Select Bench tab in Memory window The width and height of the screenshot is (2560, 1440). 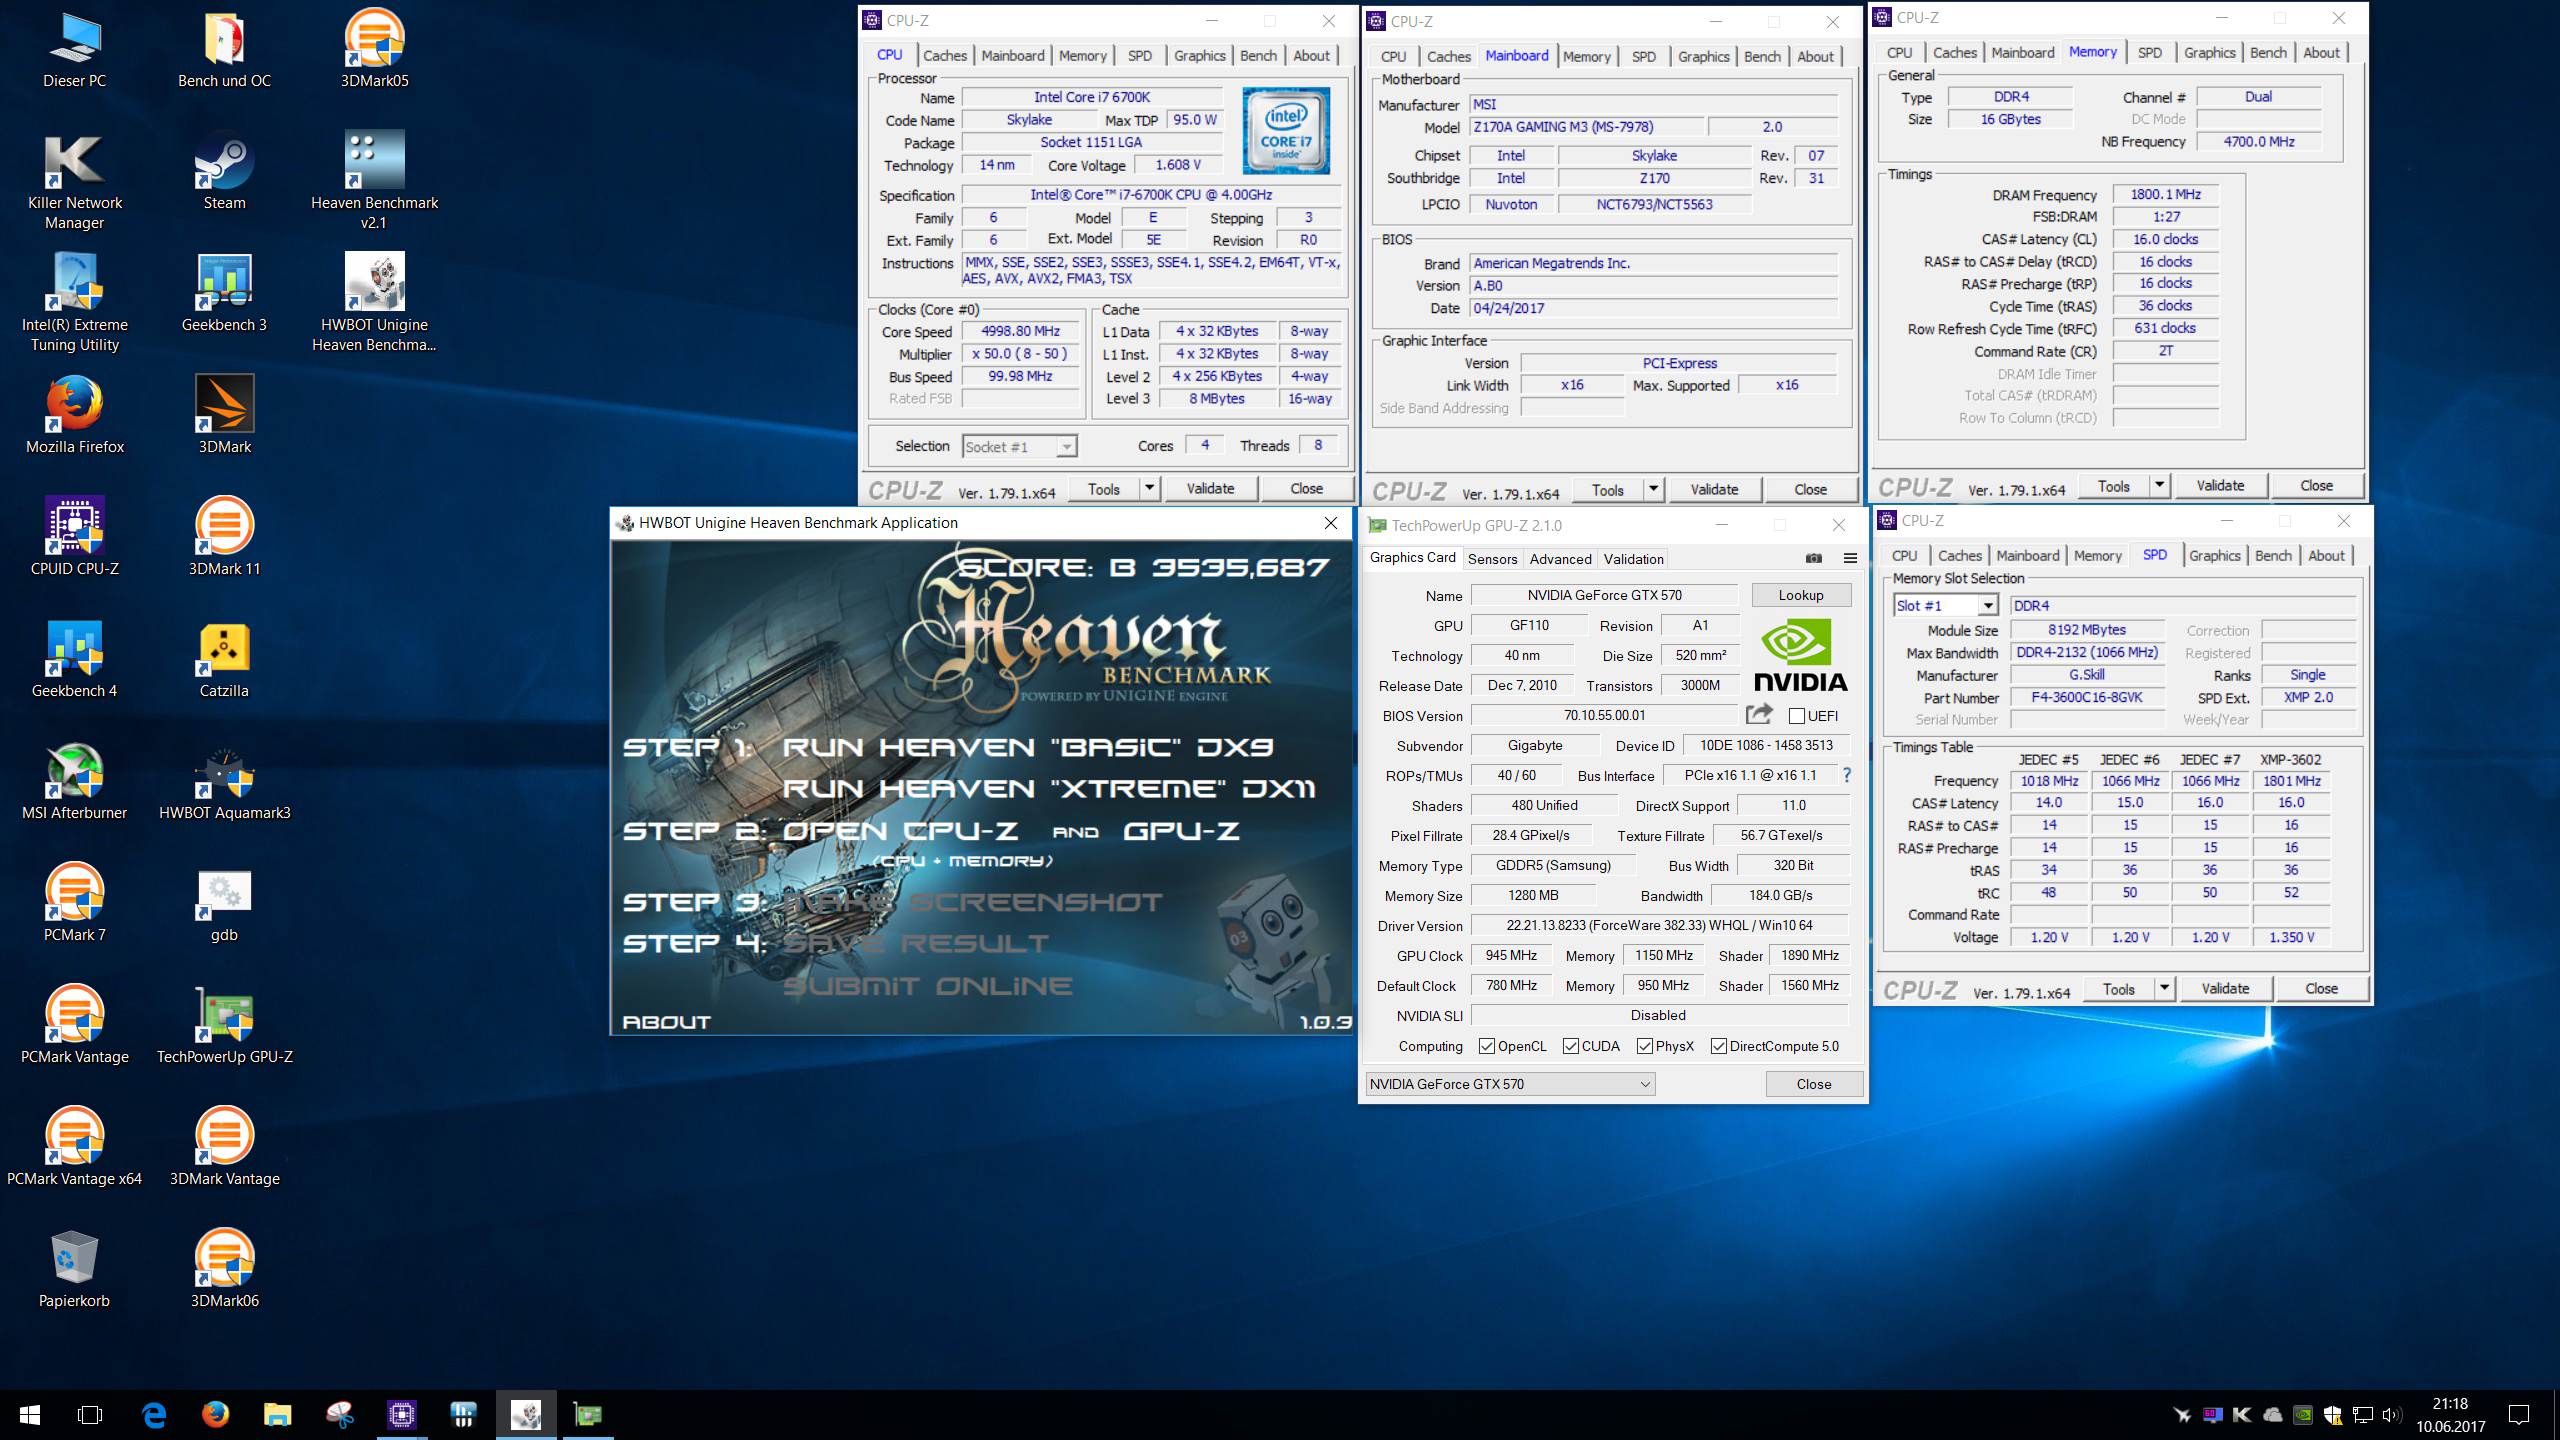click(2268, 53)
